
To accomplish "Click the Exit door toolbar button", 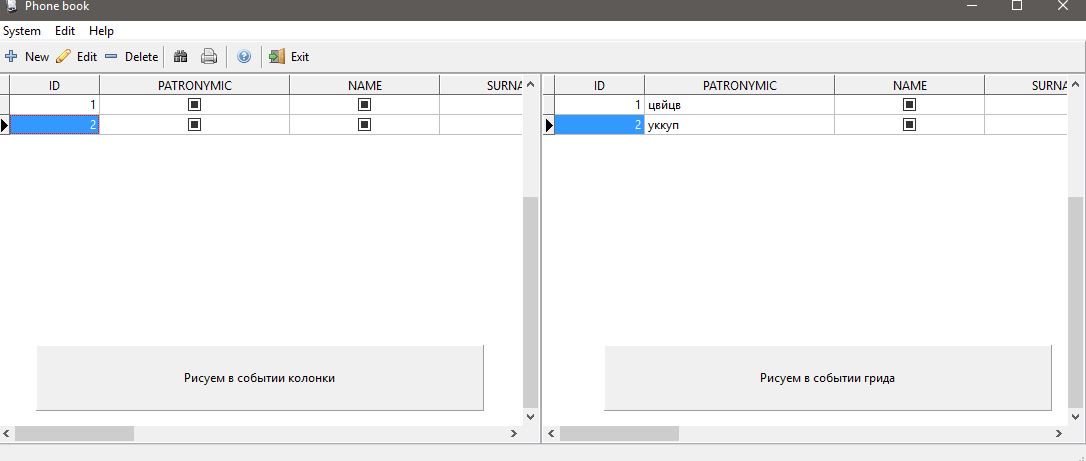I will pos(289,57).
